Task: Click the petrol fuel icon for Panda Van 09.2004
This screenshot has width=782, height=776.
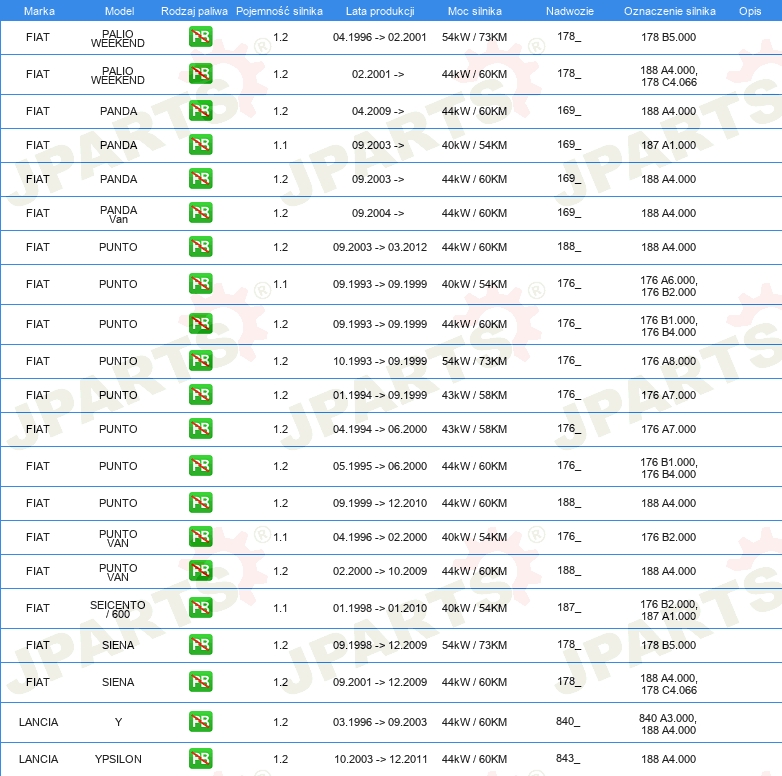Action: (x=200, y=212)
